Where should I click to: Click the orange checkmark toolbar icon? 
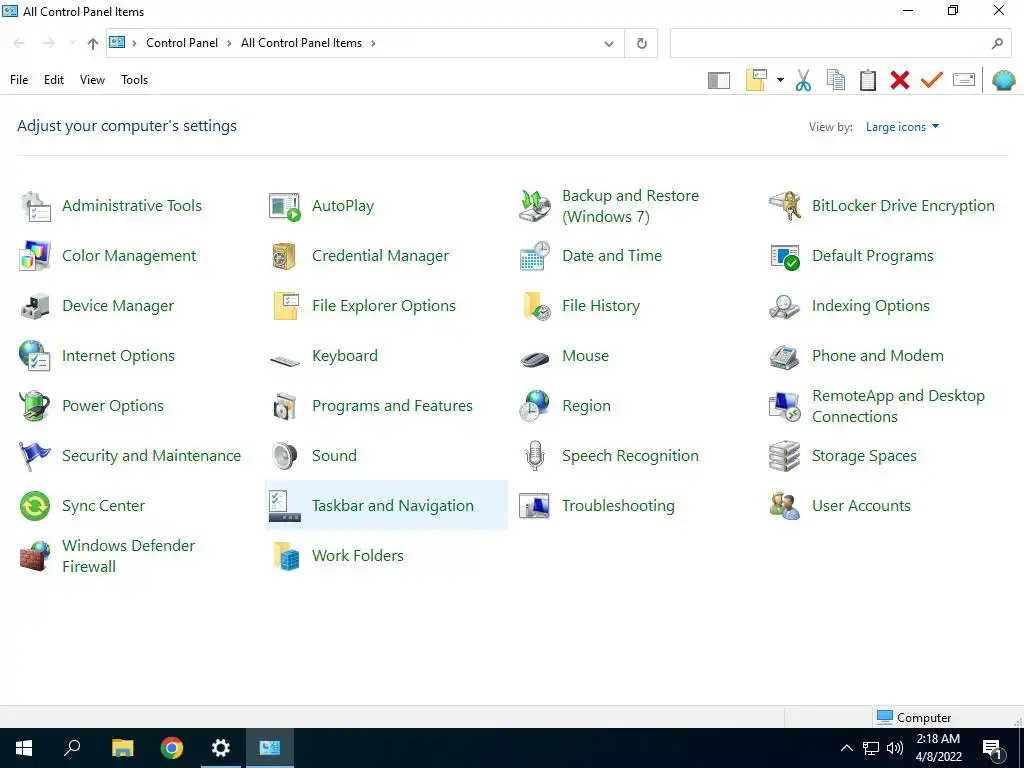pos(932,80)
